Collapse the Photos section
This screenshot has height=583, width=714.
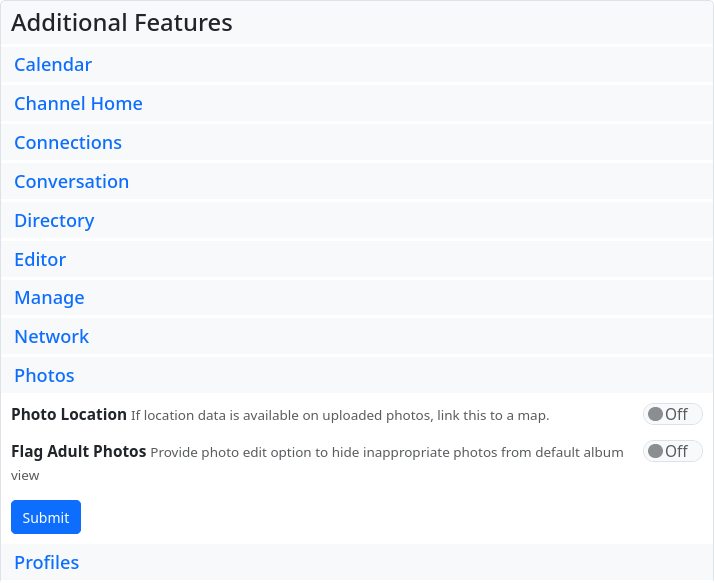[44, 376]
